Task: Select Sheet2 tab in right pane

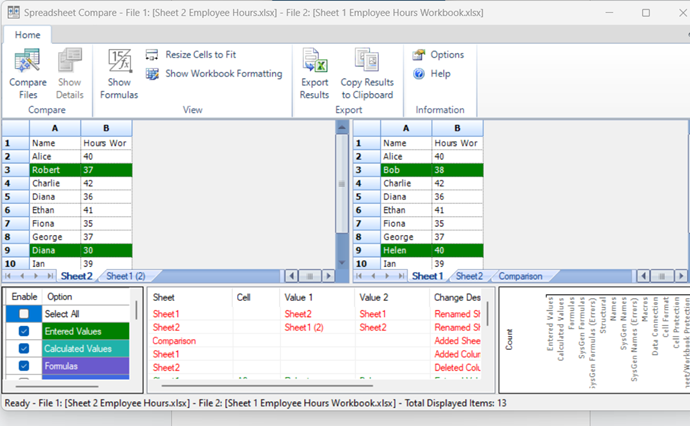Action: 469,276
